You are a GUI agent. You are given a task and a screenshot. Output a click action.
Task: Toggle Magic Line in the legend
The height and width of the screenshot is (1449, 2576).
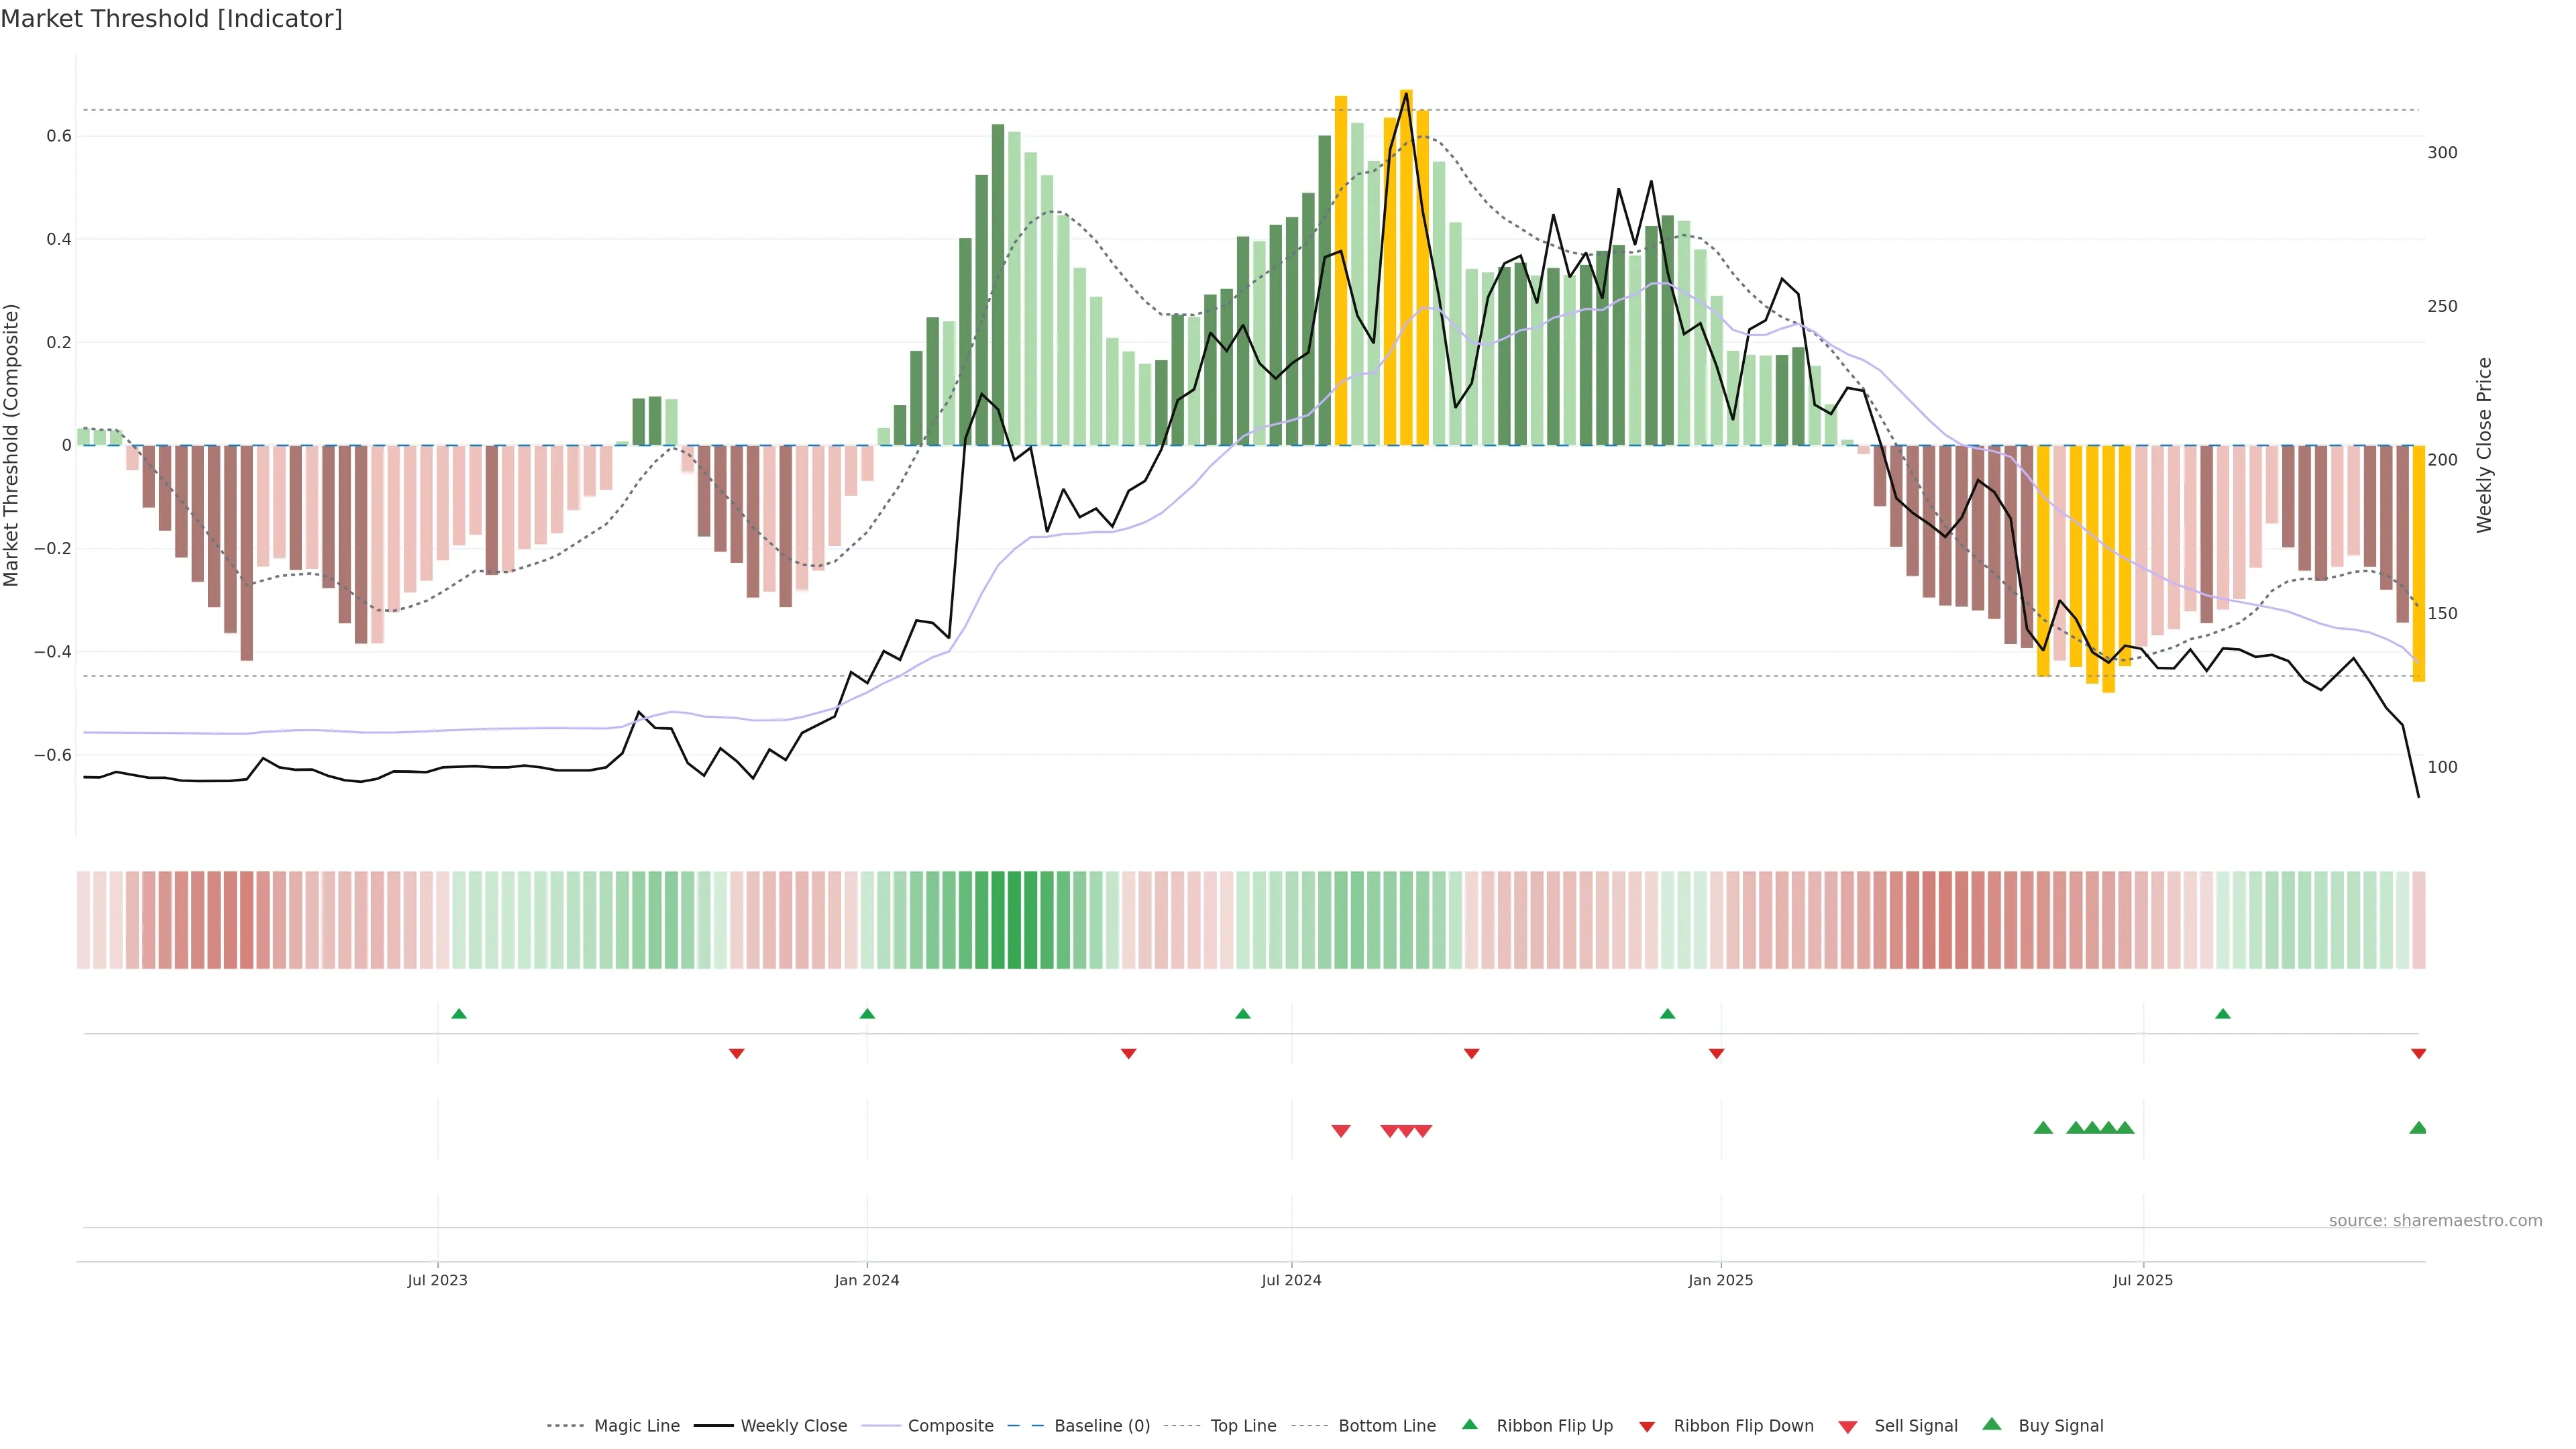point(636,1426)
